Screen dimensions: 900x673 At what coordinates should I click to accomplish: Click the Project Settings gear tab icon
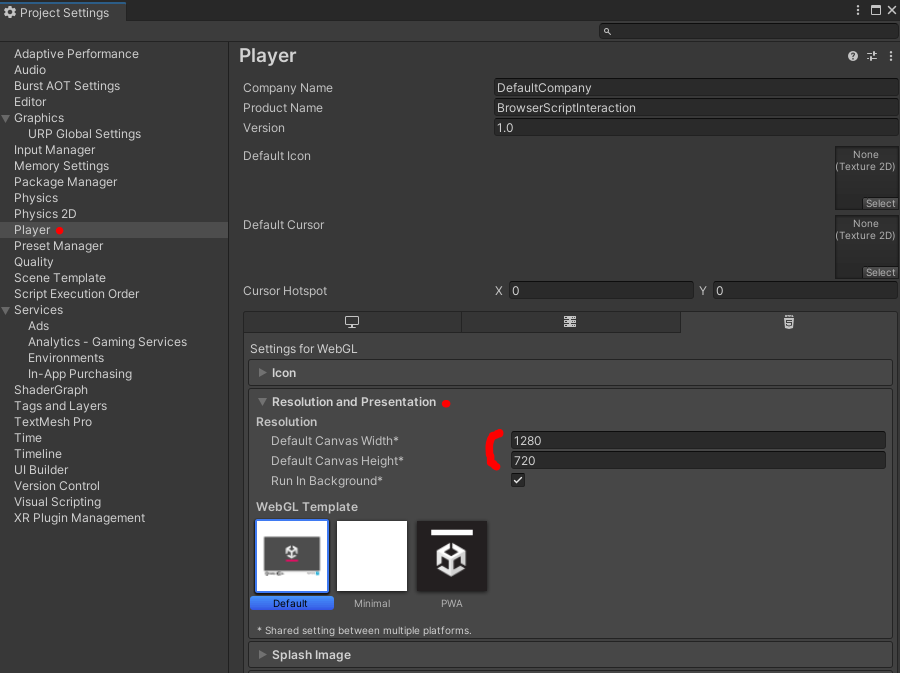10,12
